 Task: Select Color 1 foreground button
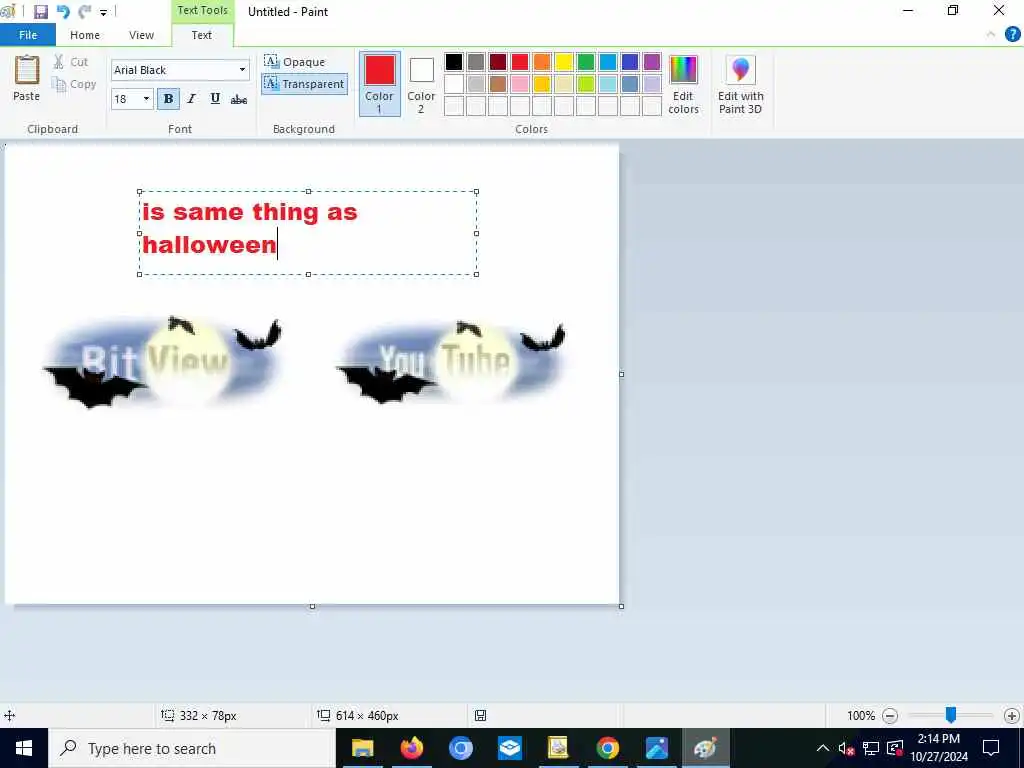pos(379,84)
